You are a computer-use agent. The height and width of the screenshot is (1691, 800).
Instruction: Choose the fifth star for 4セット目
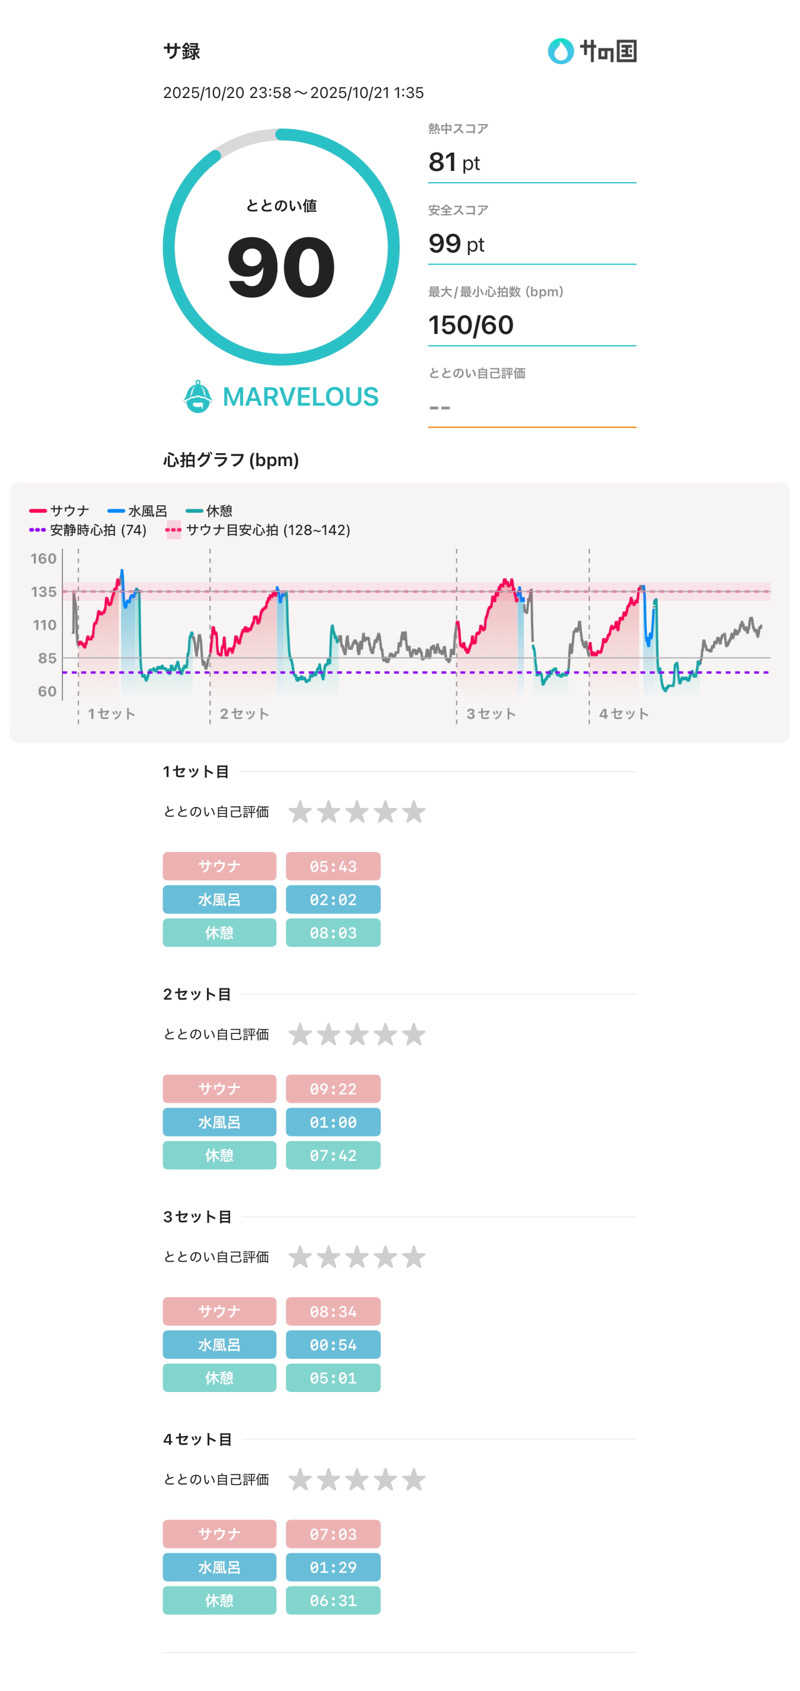pyautogui.click(x=414, y=1480)
